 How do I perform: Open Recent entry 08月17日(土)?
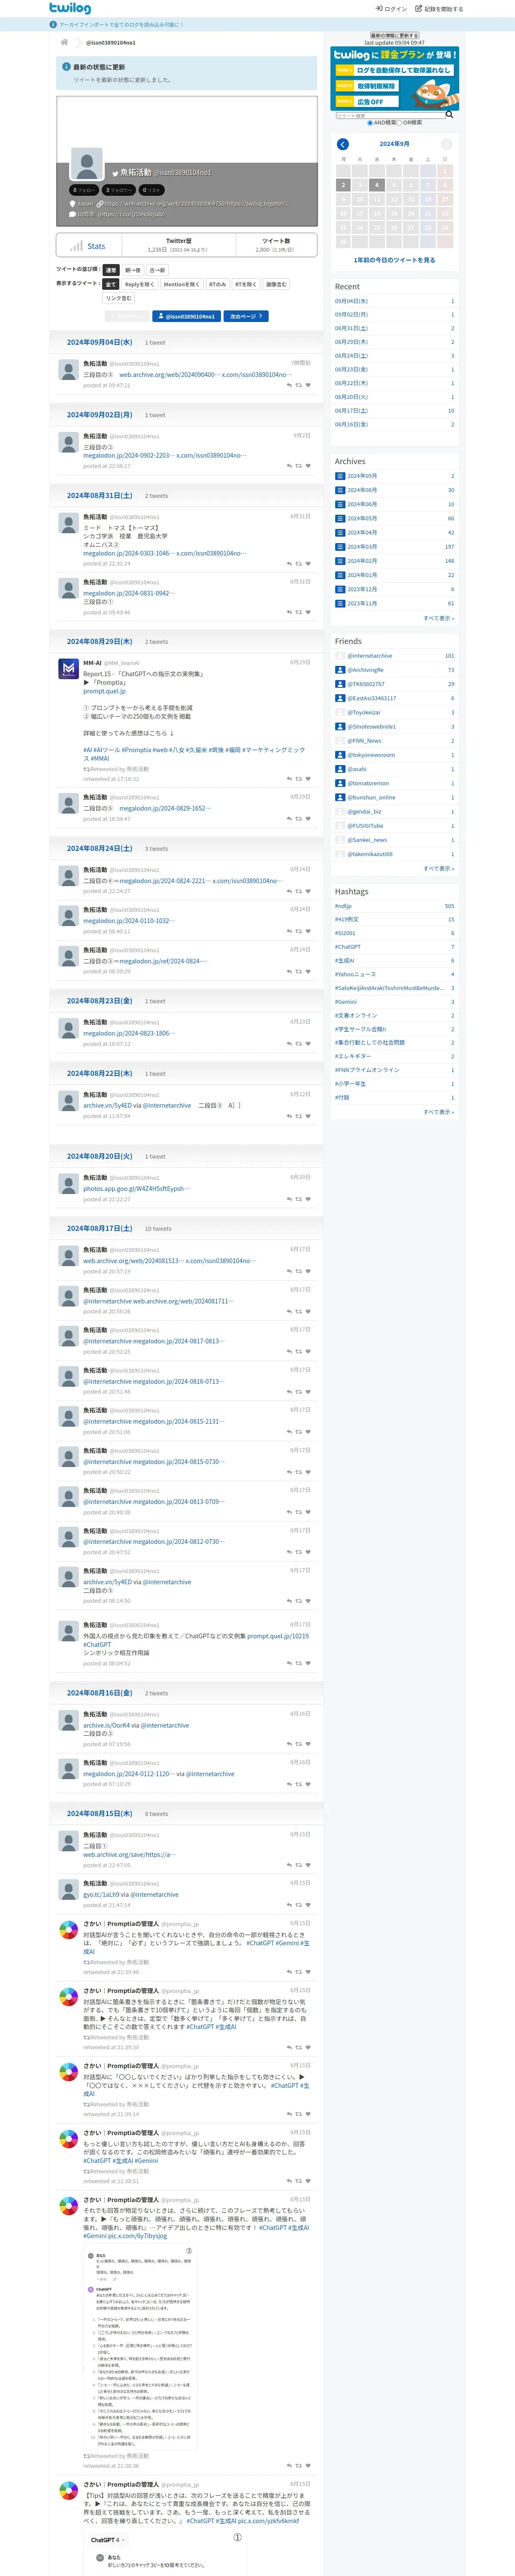[x=351, y=410]
